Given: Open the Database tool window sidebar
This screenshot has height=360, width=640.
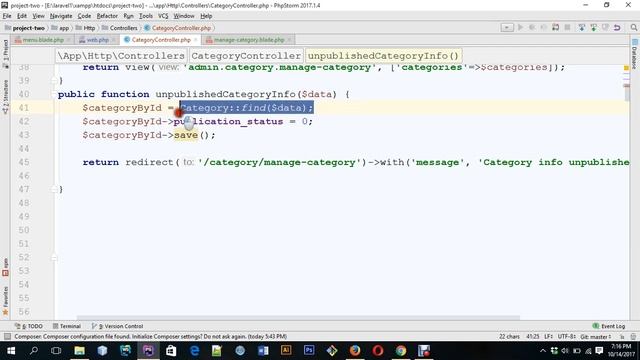Looking at the screenshot, I should [634, 54].
